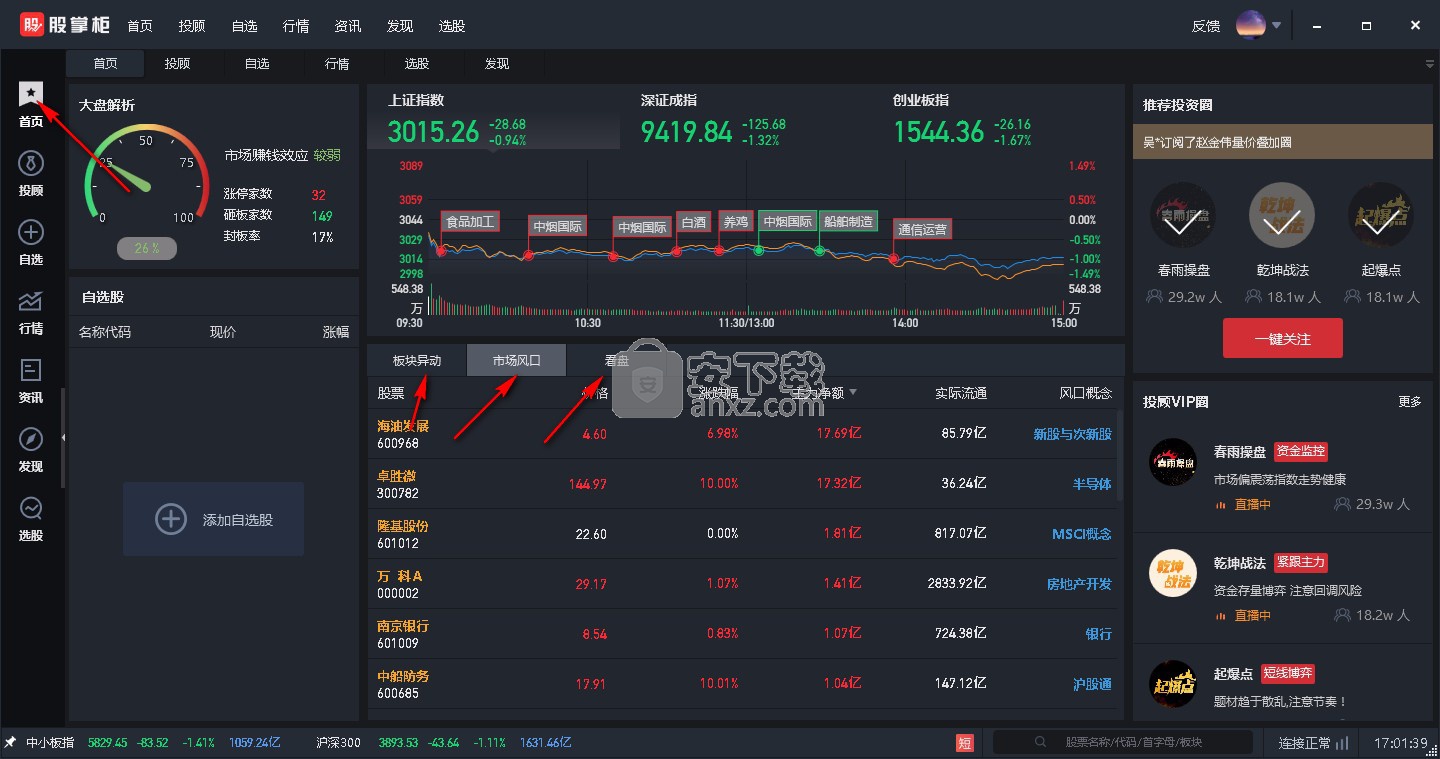Open the 自选 plus icon in left sidebar
The height and width of the screenshot is (759, 1440).
click(x=31, y=232)
